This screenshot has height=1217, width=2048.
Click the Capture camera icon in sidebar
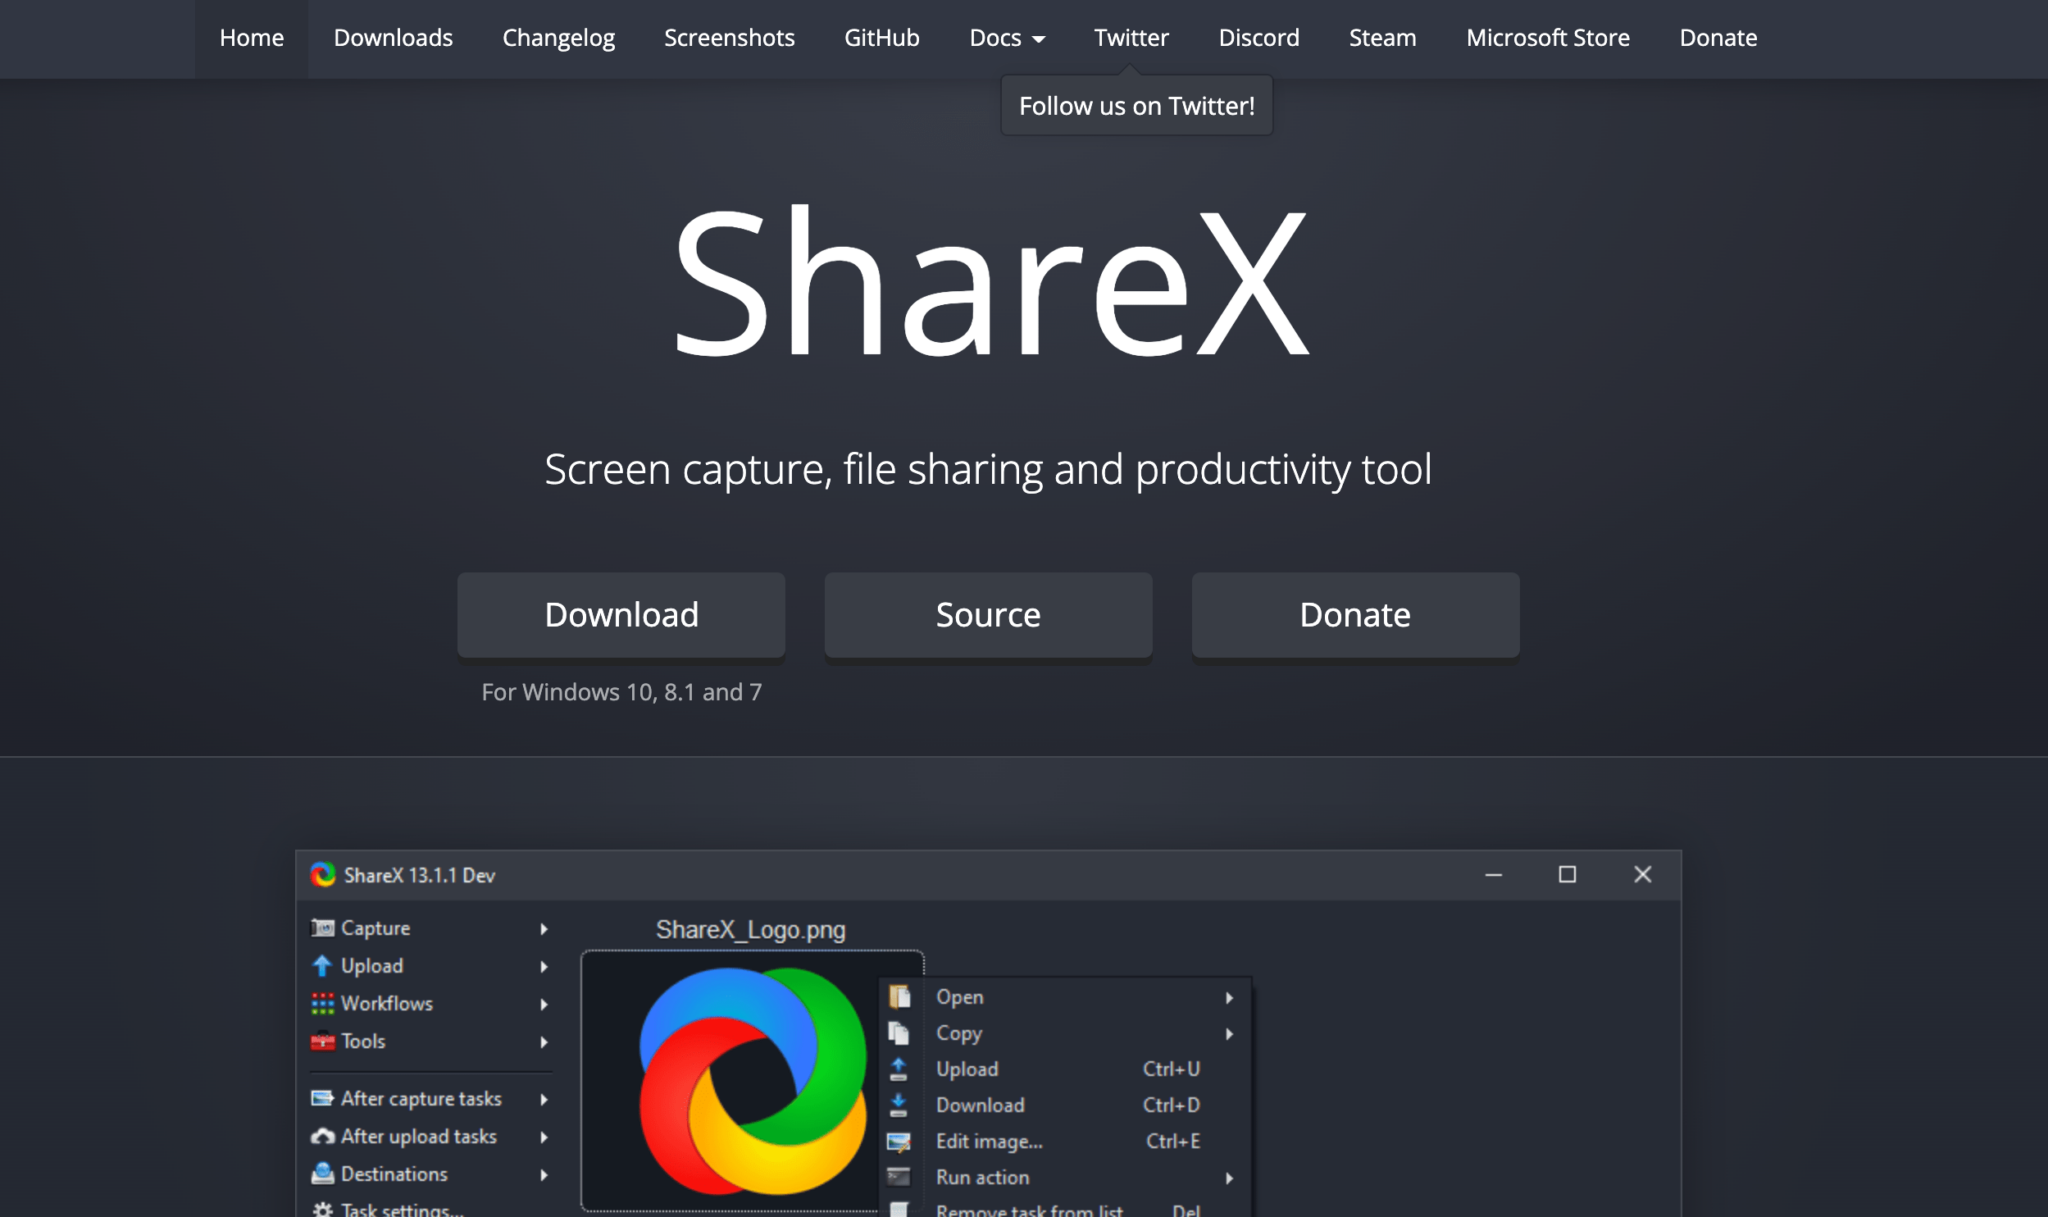point(322,928)
